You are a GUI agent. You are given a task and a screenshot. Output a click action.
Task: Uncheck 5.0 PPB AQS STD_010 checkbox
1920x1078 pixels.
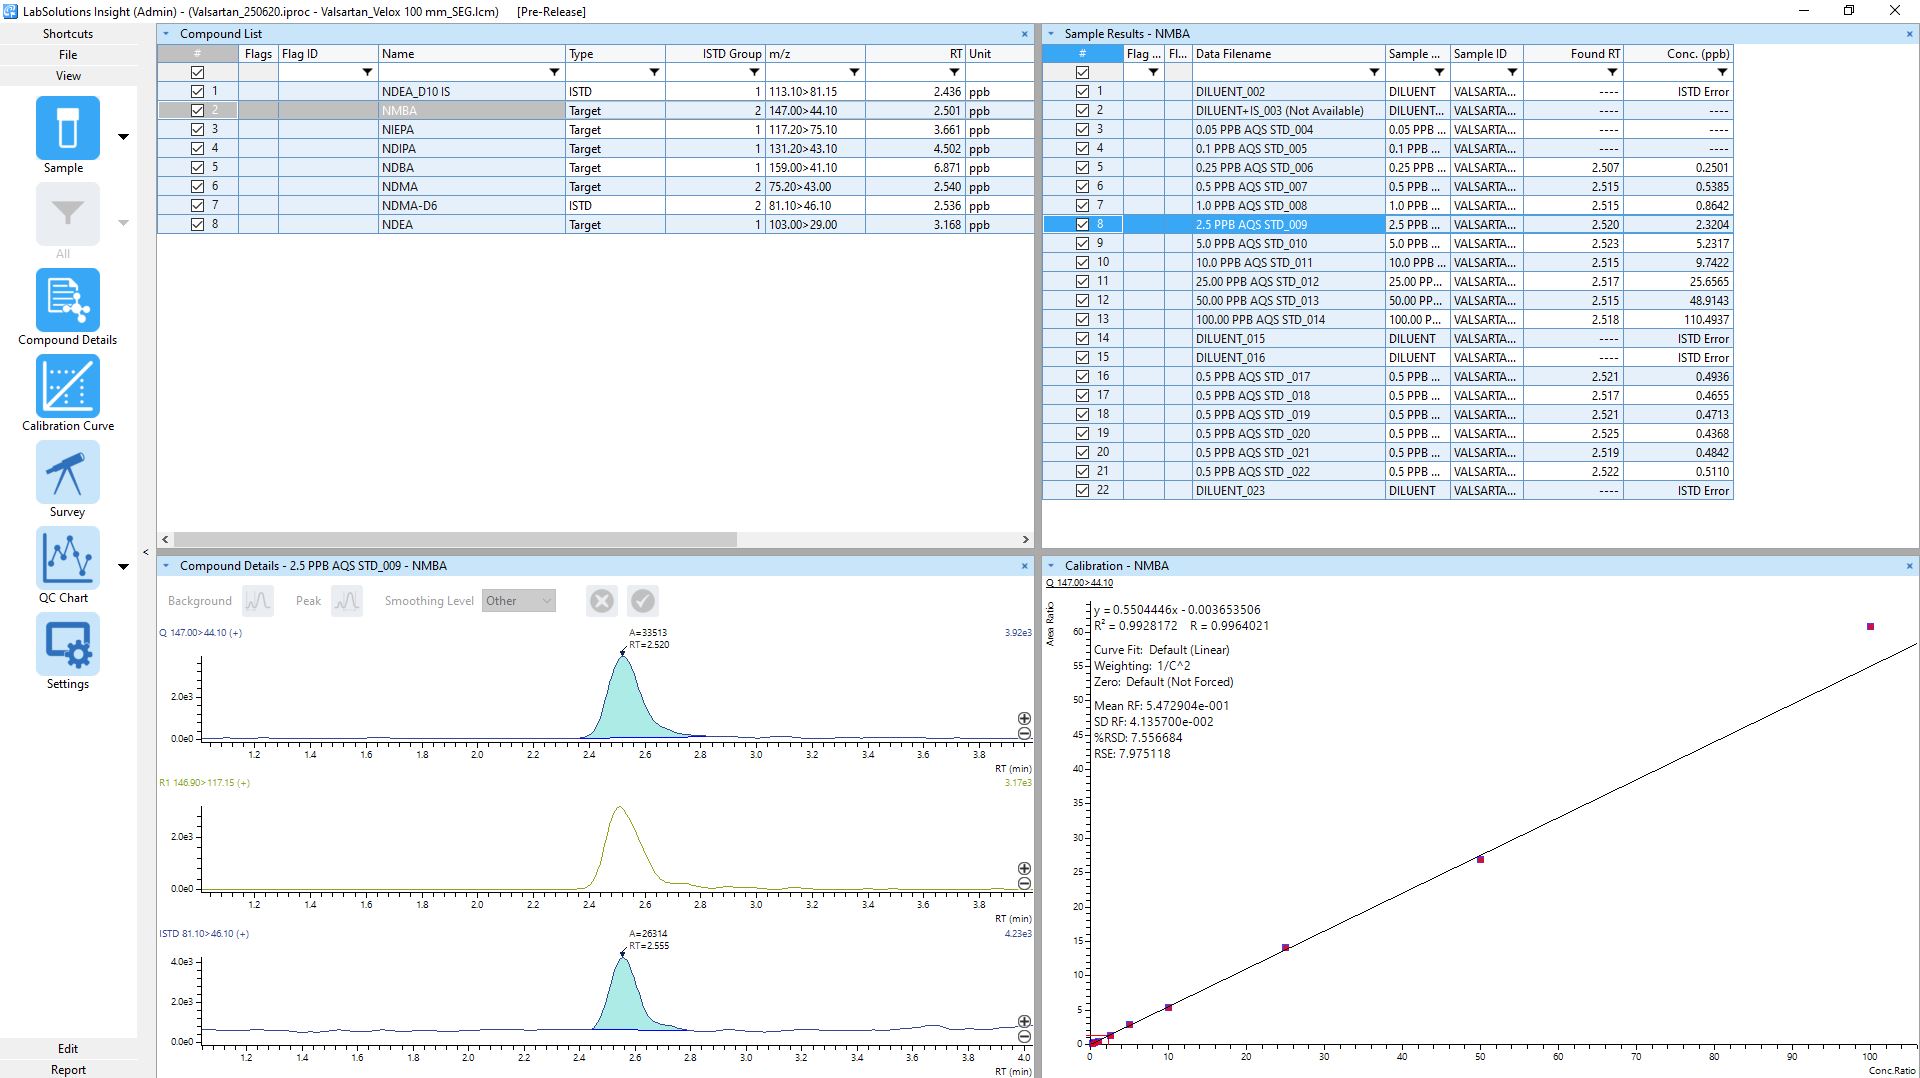click(1082, 243)
